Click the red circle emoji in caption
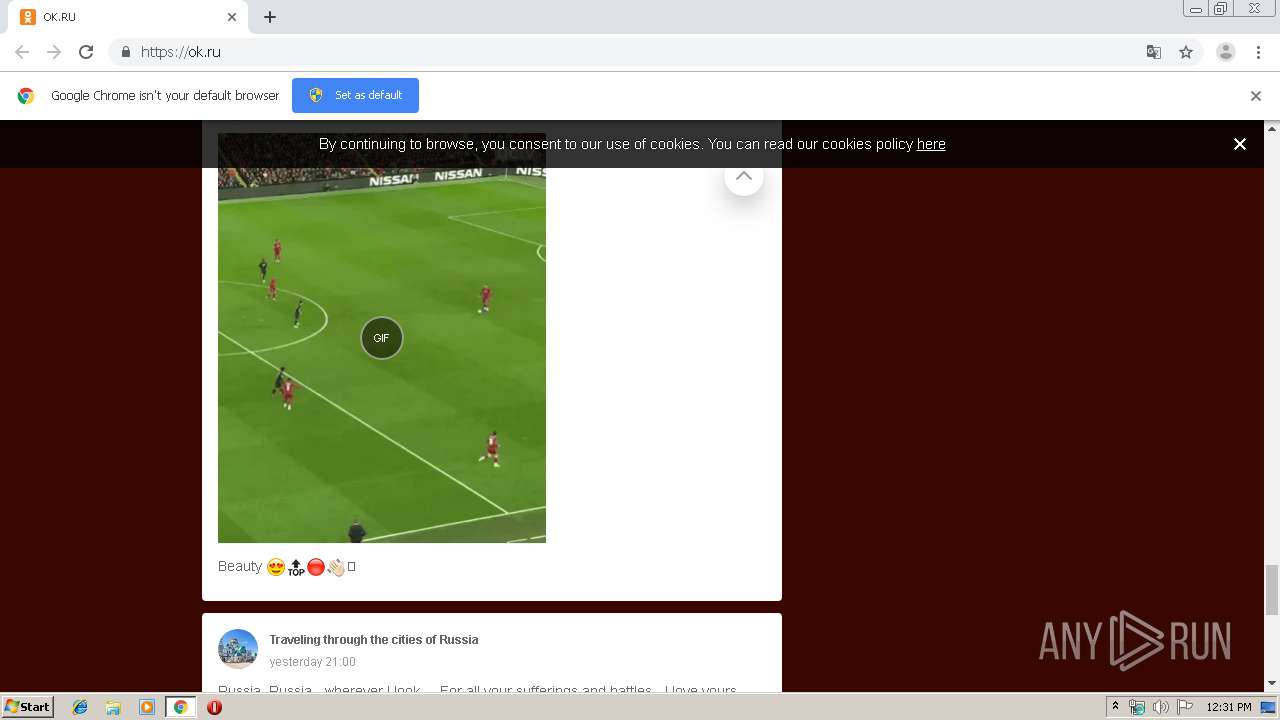1280x720 pixels. pos(316,567)
